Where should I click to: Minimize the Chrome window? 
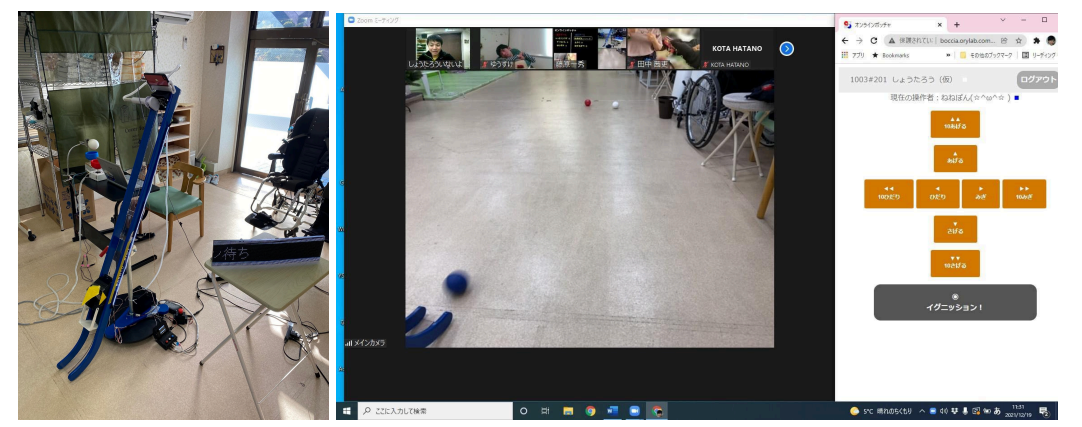pos(1023,20)
